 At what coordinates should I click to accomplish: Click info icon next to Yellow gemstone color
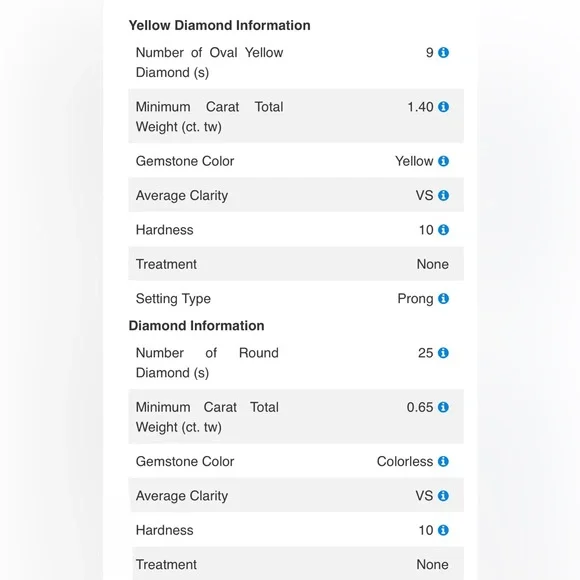(443, 161)
